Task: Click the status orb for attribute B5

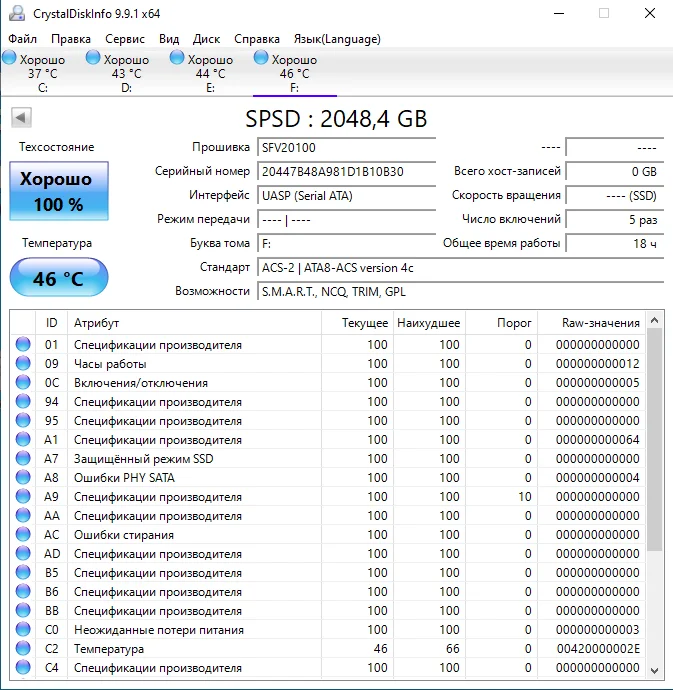Action: click(x=23, y=572)
